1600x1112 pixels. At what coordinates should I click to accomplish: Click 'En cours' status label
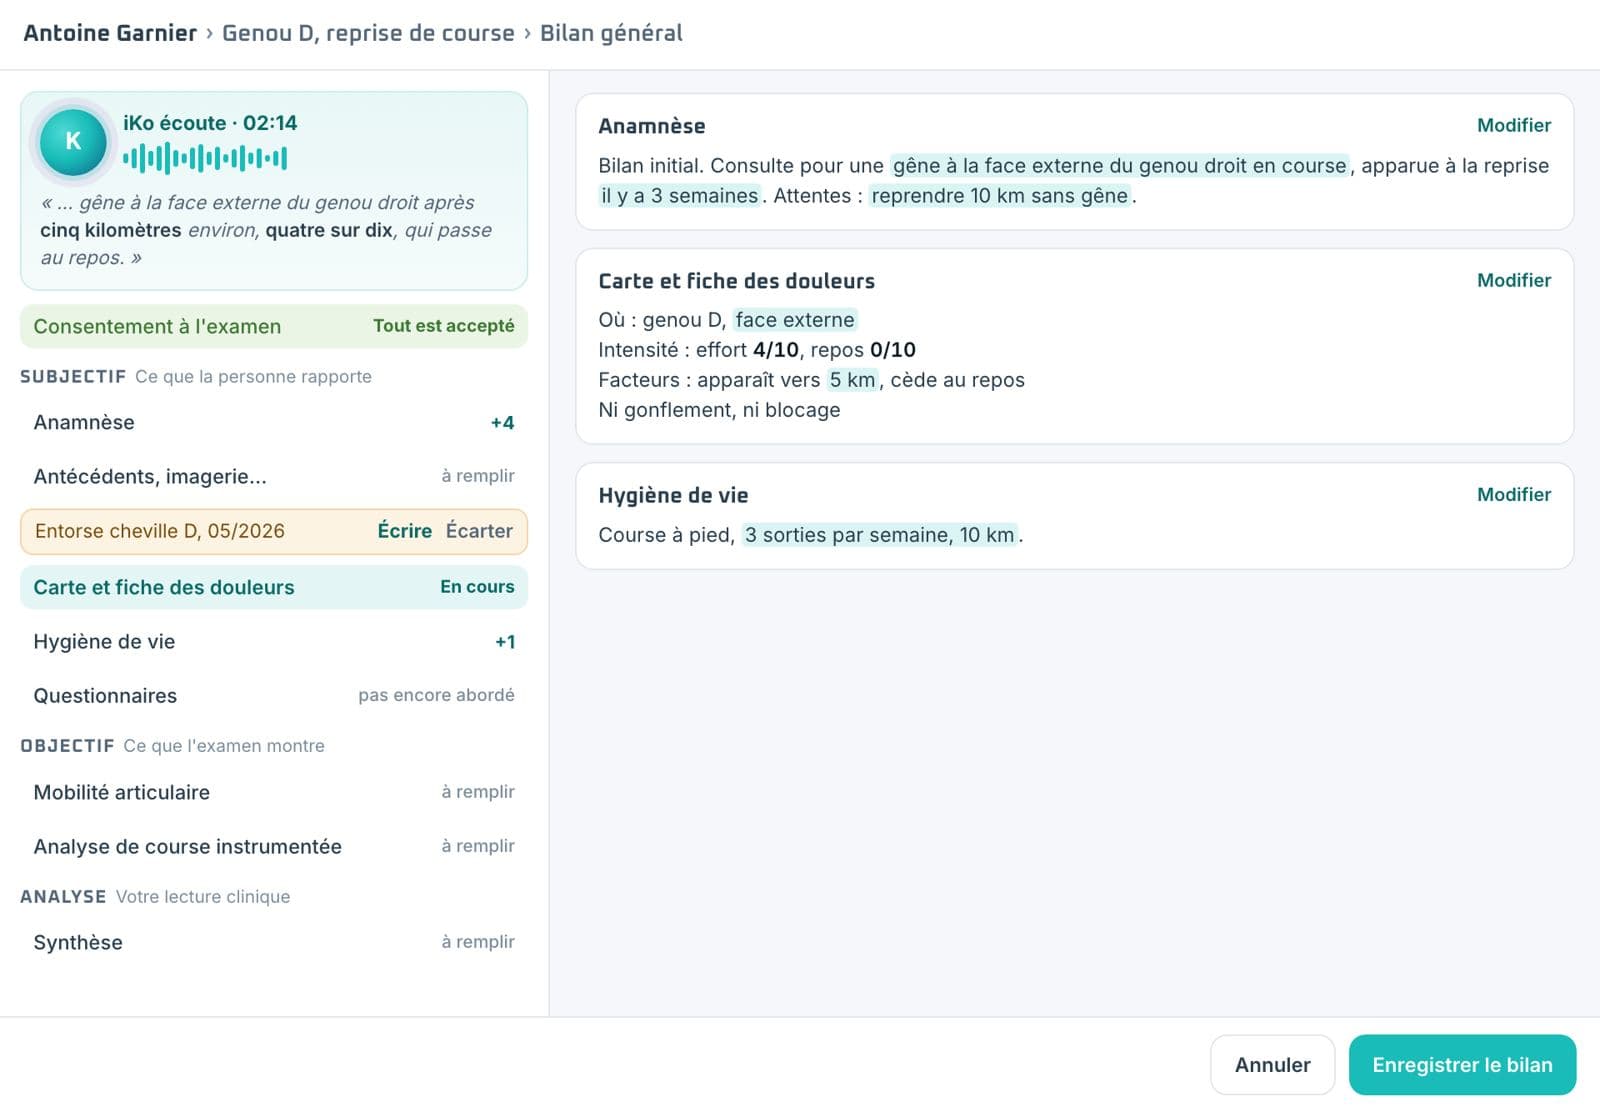477,587
